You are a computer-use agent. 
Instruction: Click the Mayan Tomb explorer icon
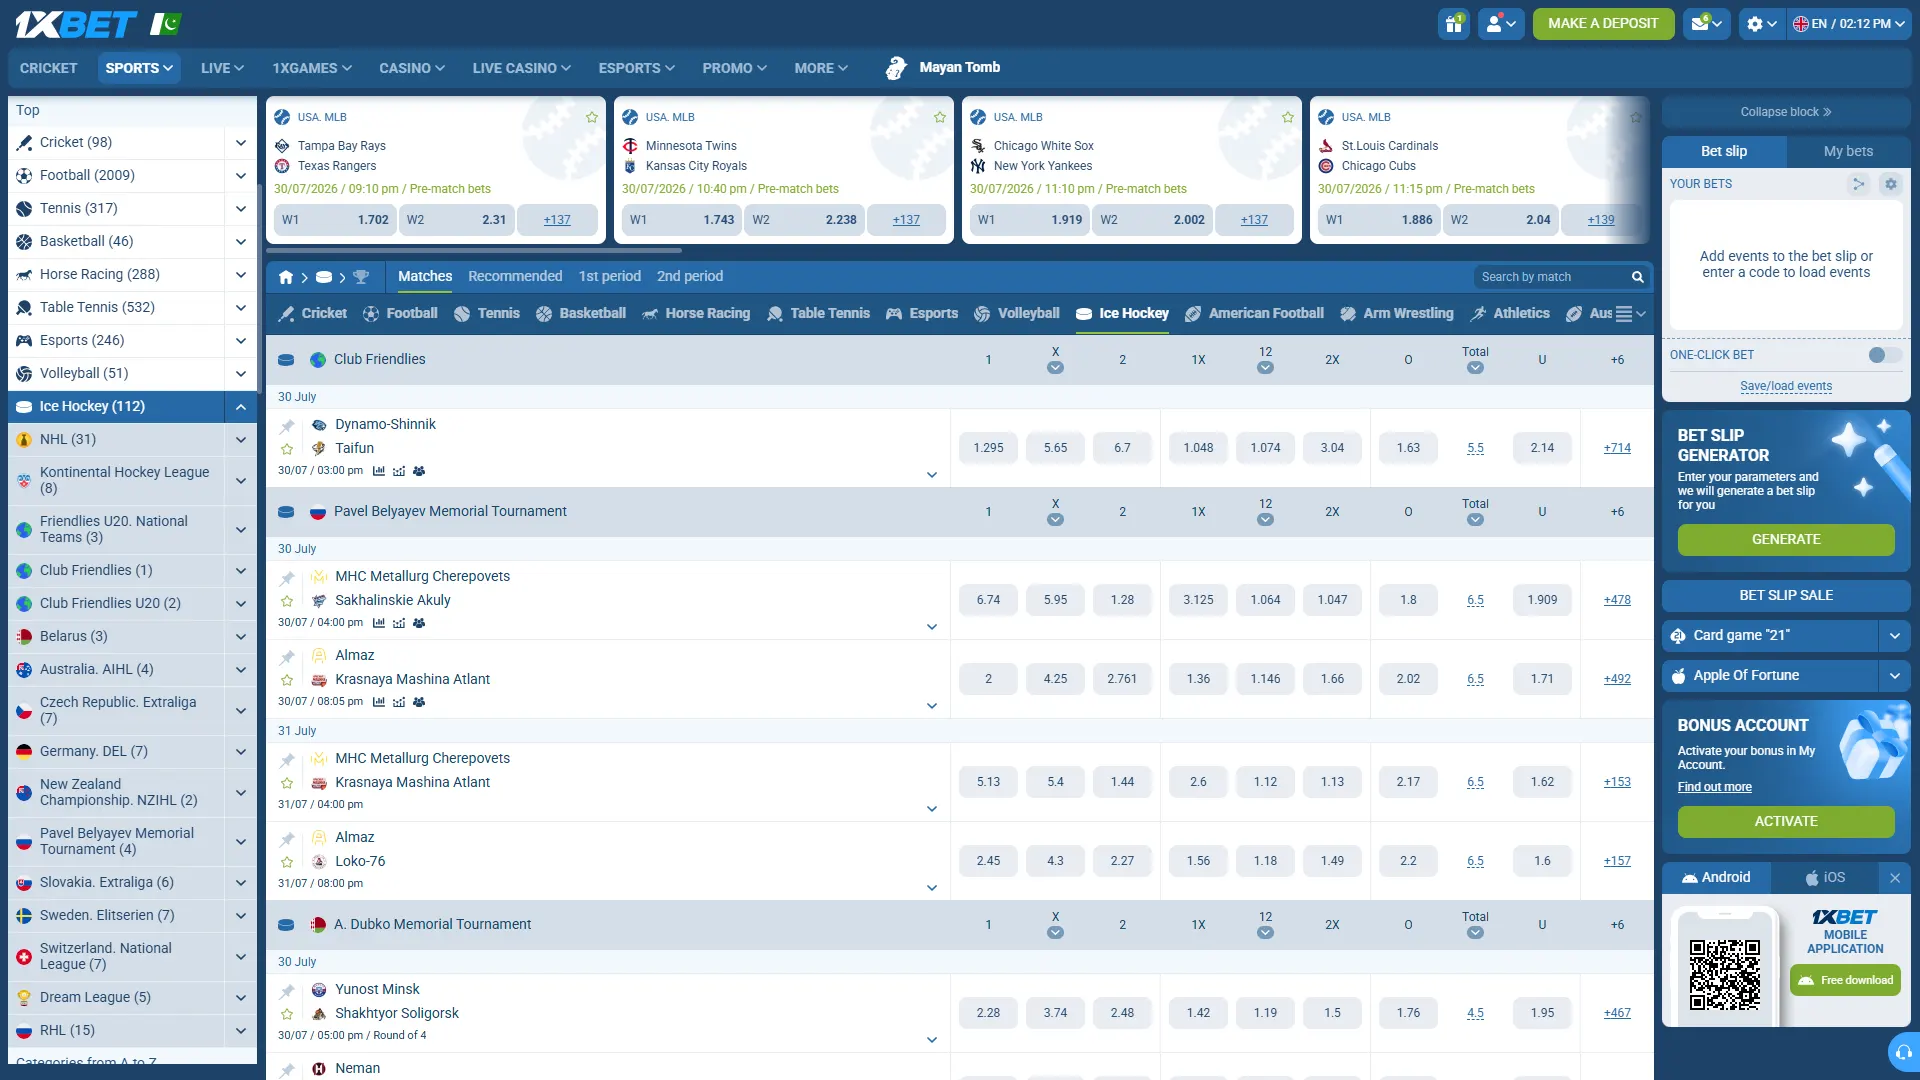(x=897, y=67)
